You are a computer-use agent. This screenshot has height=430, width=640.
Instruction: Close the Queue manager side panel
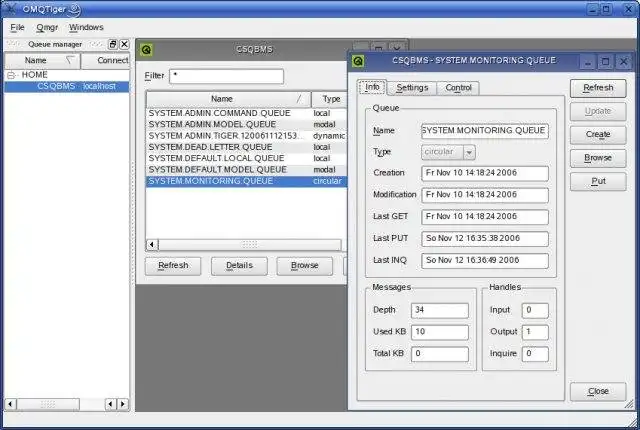point(124,44)
